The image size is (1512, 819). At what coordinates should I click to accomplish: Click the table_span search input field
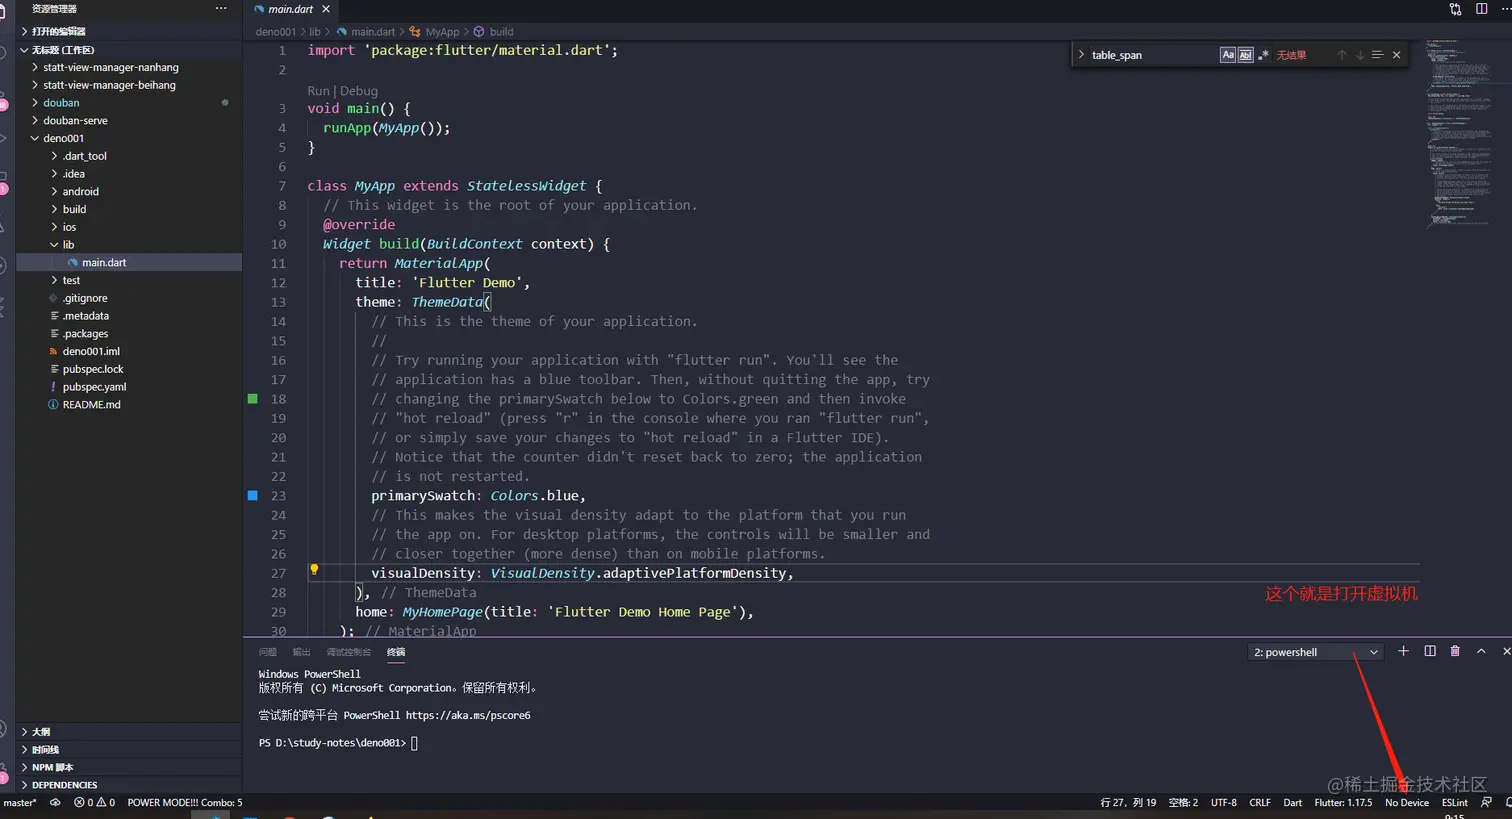coord(1153,55)
